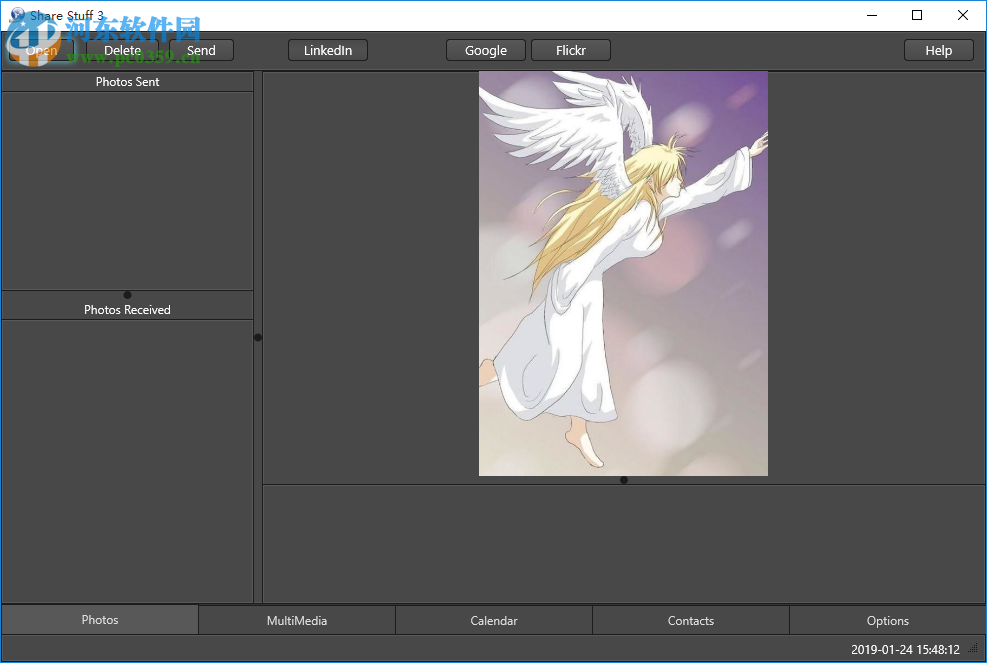Click the Photos Received header

click(x=127, y=310)
